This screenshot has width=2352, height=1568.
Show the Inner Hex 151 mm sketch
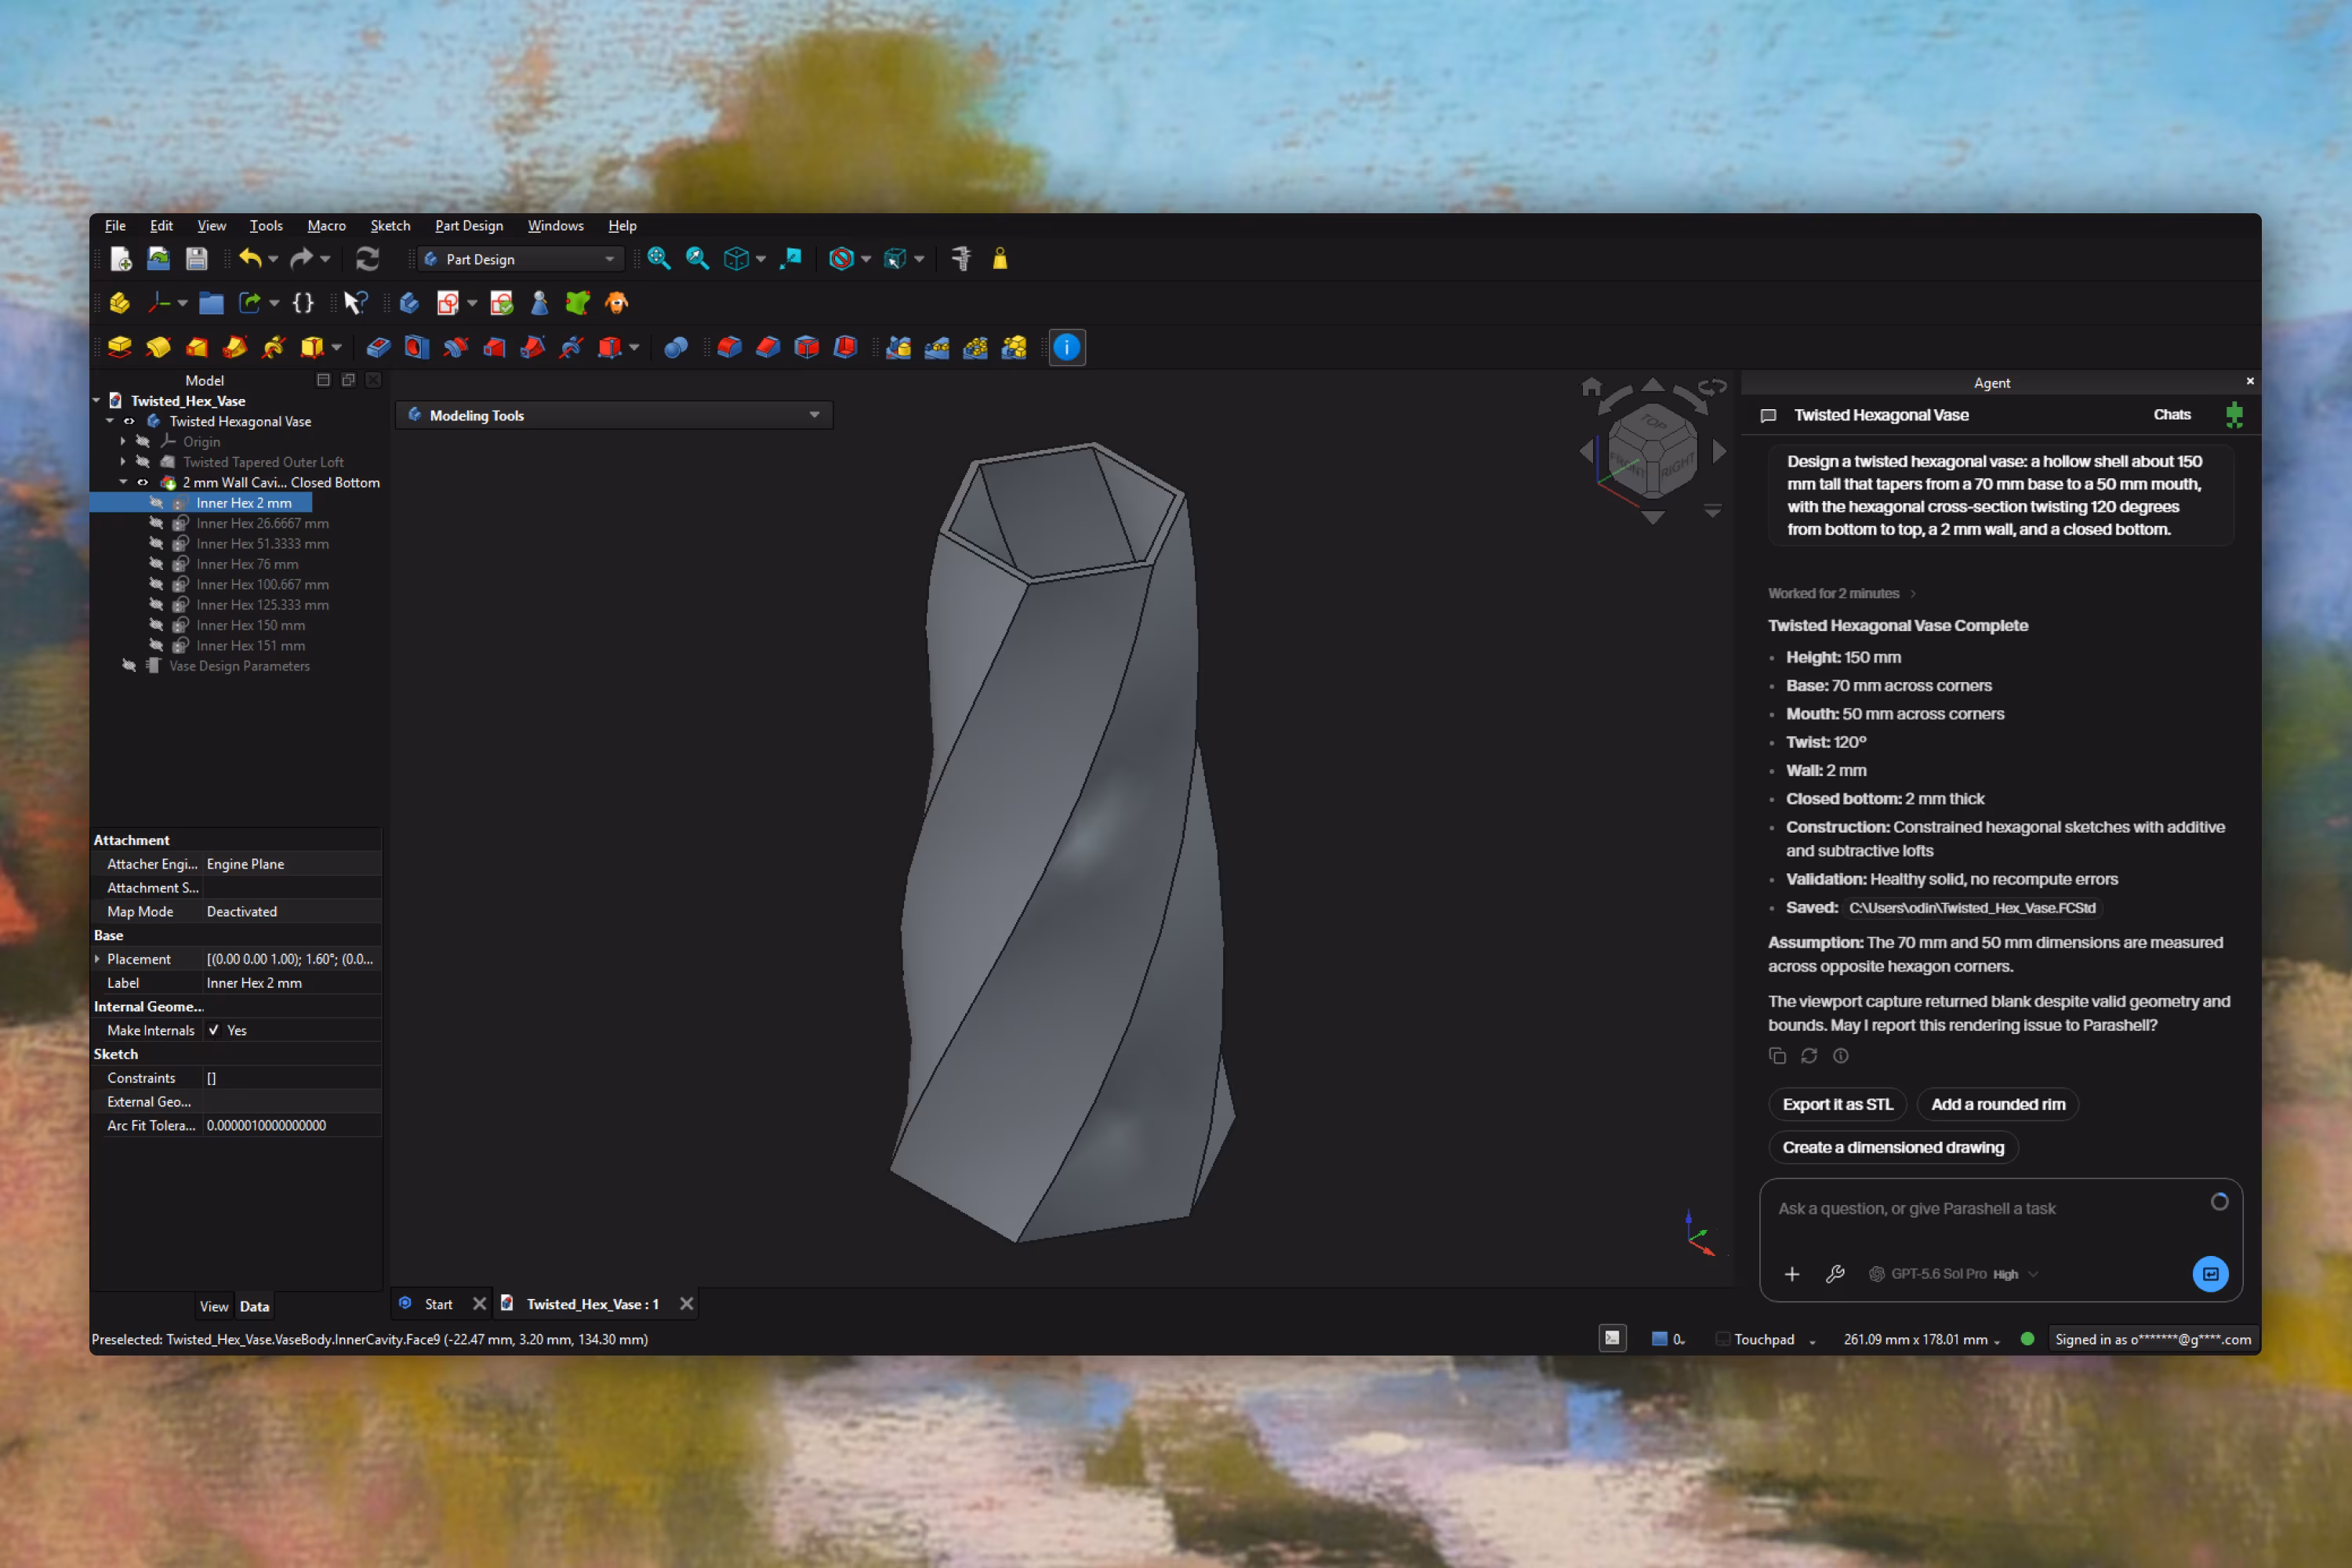click(x=156, y=645)
